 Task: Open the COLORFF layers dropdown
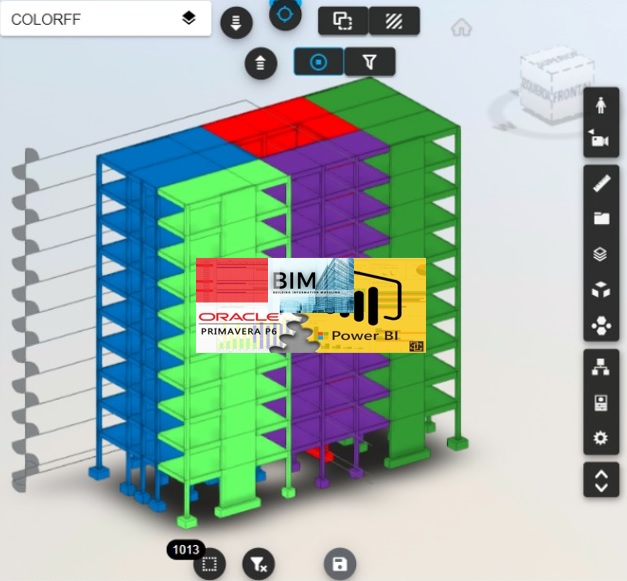pyautogui.click(x=106, y=19)
